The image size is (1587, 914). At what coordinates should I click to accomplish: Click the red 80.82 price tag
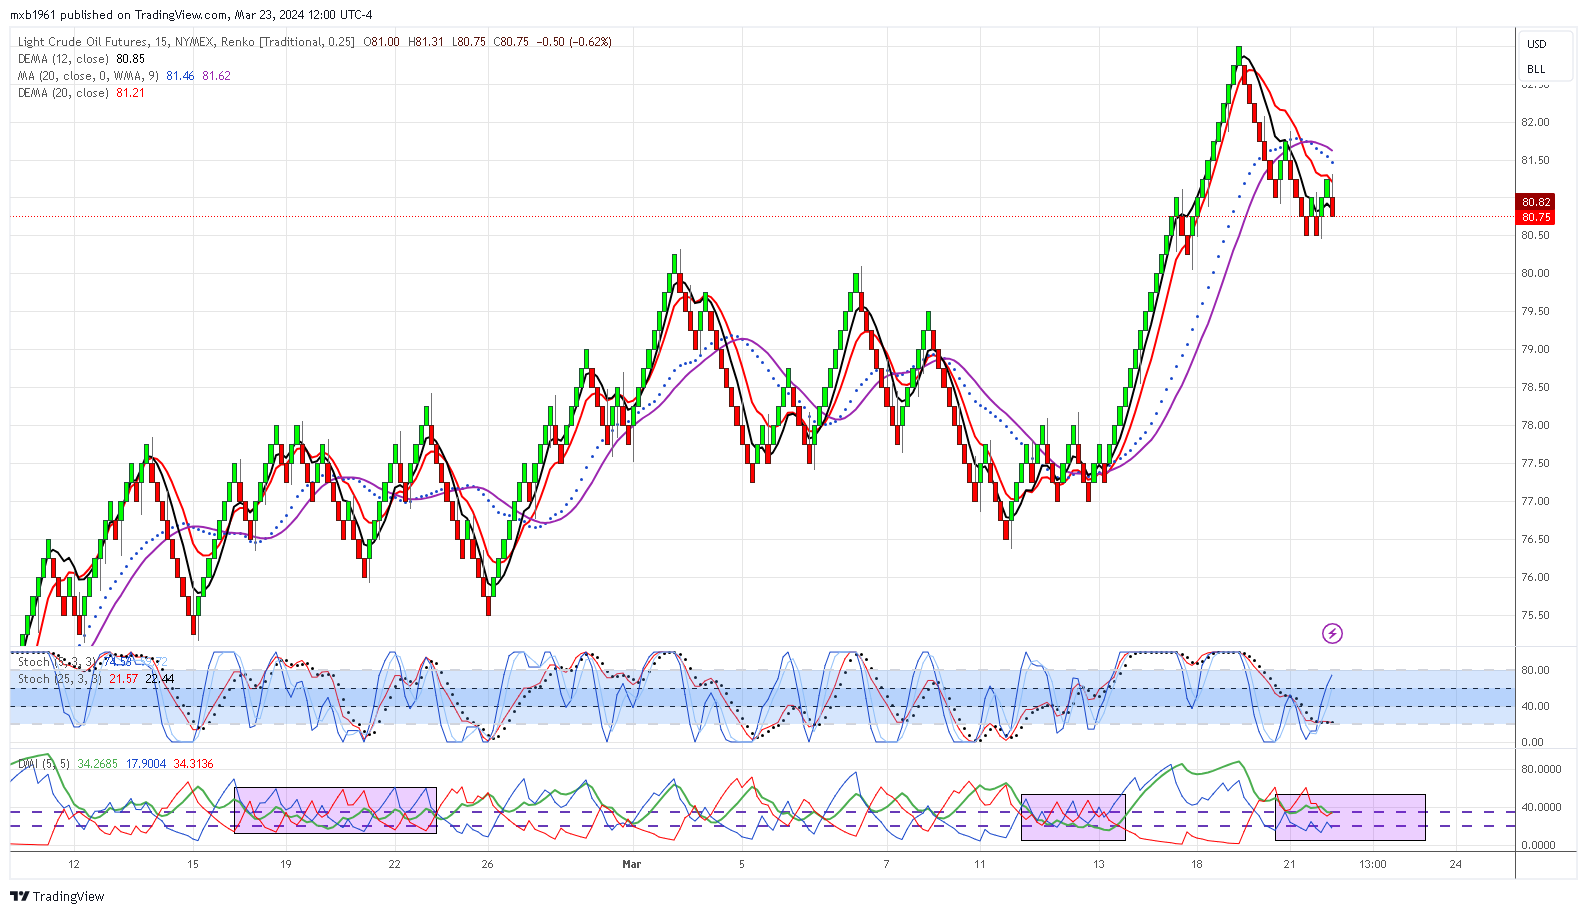(1536, 202)
